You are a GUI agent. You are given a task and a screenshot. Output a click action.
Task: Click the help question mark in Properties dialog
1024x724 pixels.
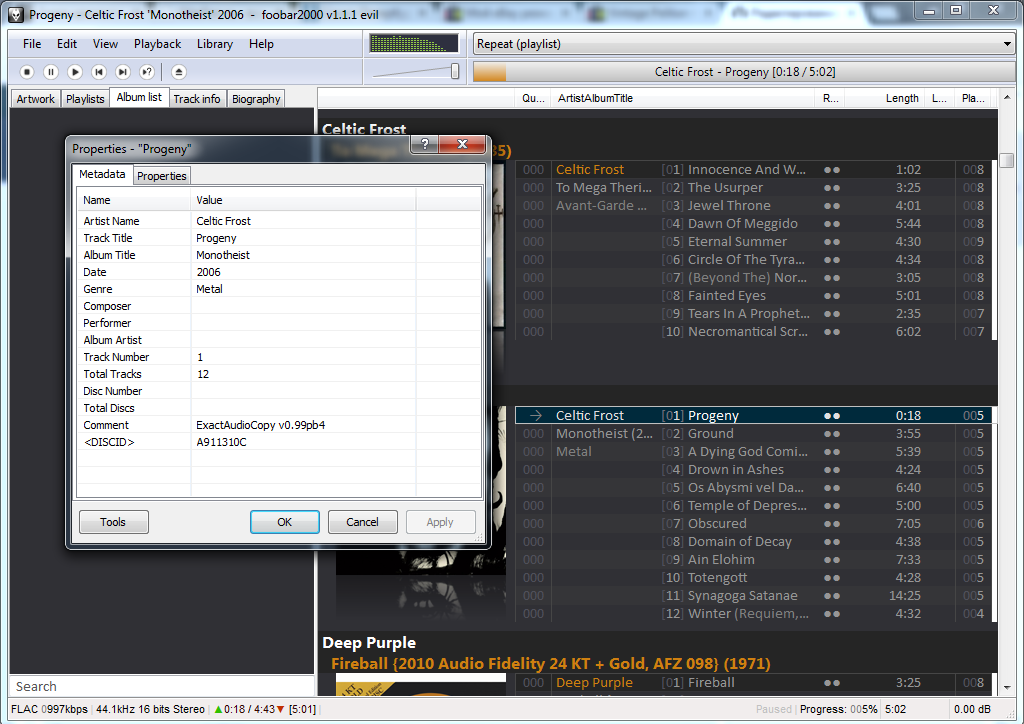click(425, 144)
